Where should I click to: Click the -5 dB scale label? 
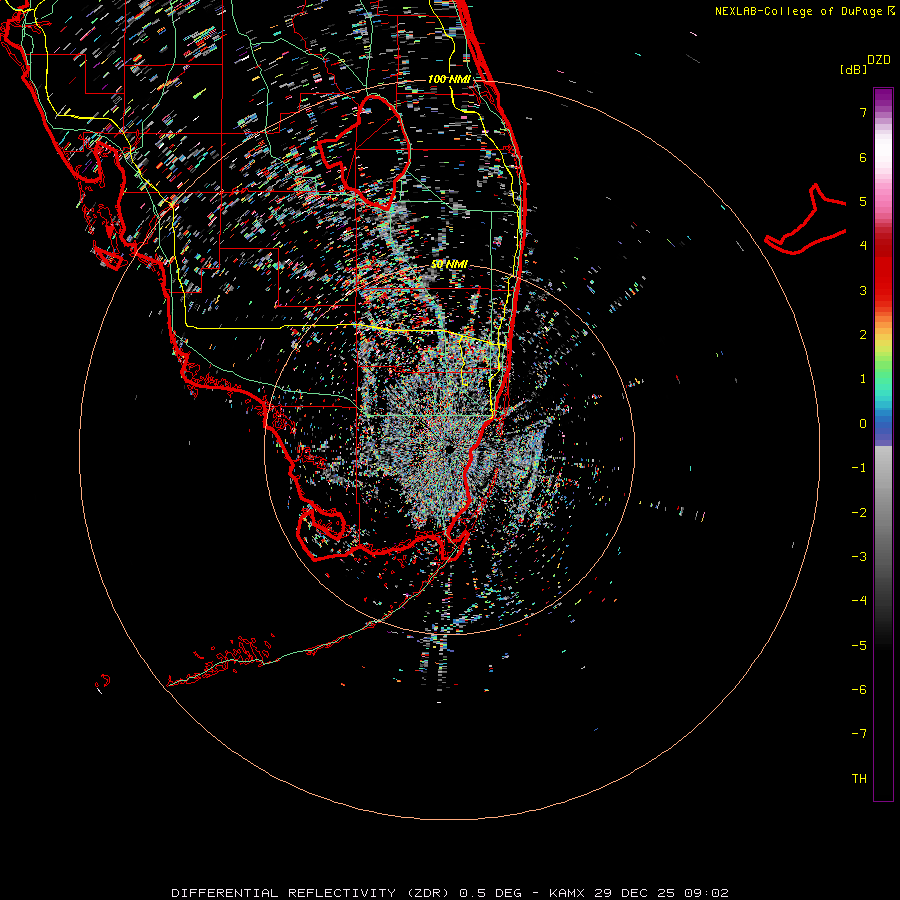tap(859, 645)
